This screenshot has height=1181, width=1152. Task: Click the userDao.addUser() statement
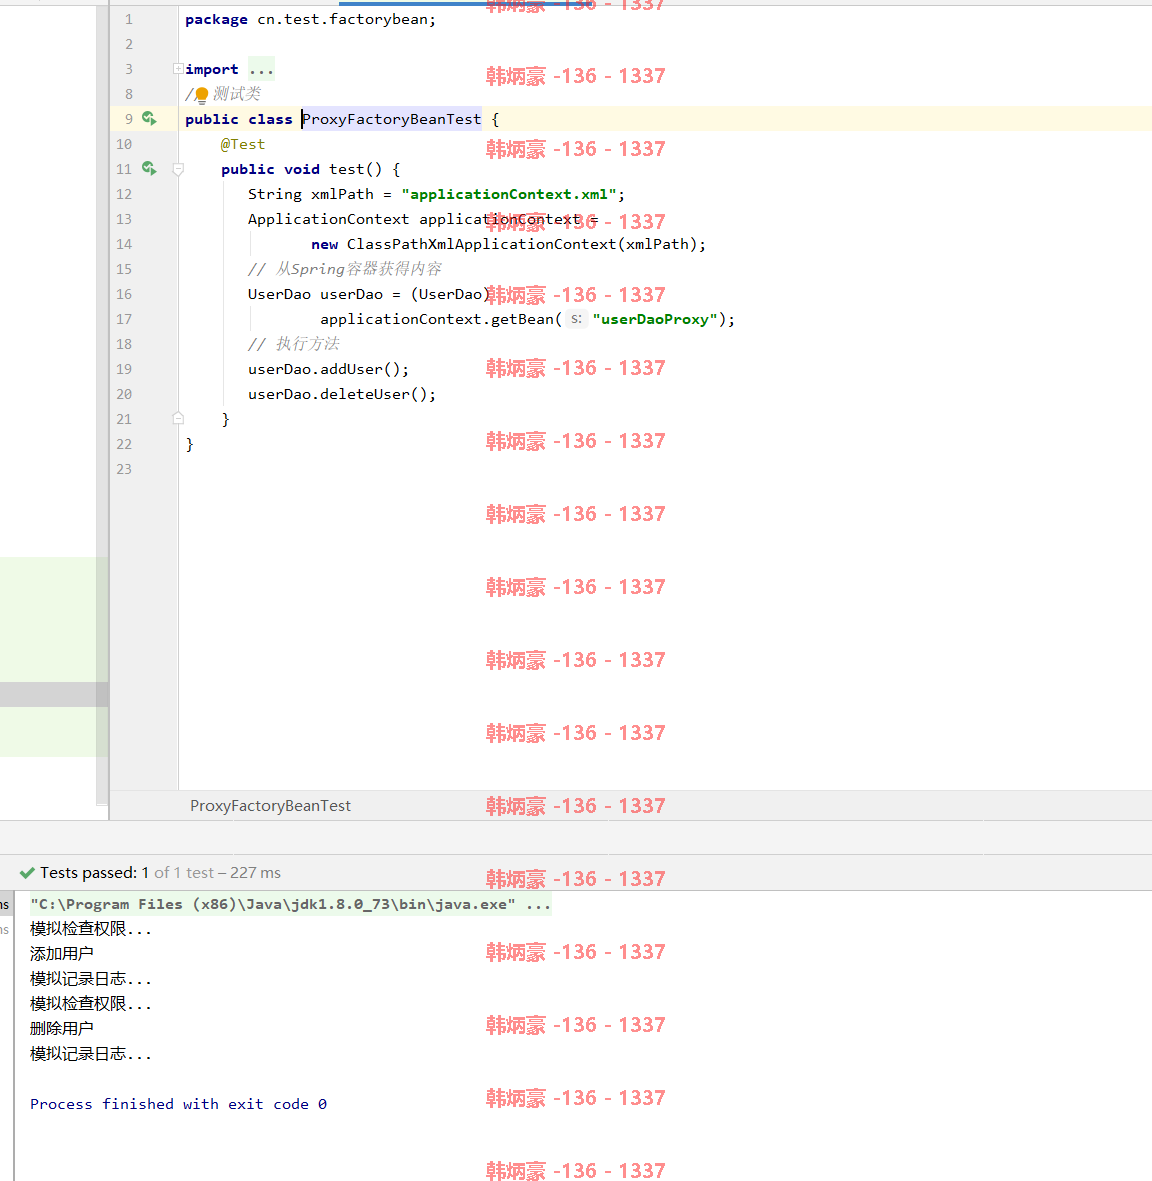[x=328, y=369]
